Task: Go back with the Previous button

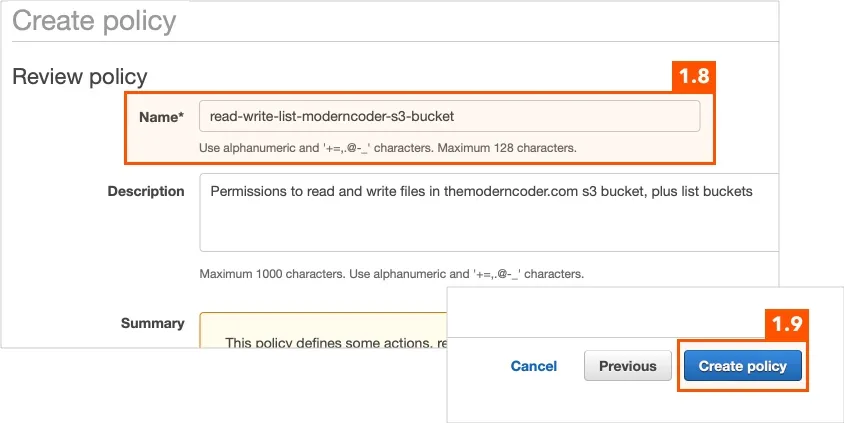Action: point(628,366)
